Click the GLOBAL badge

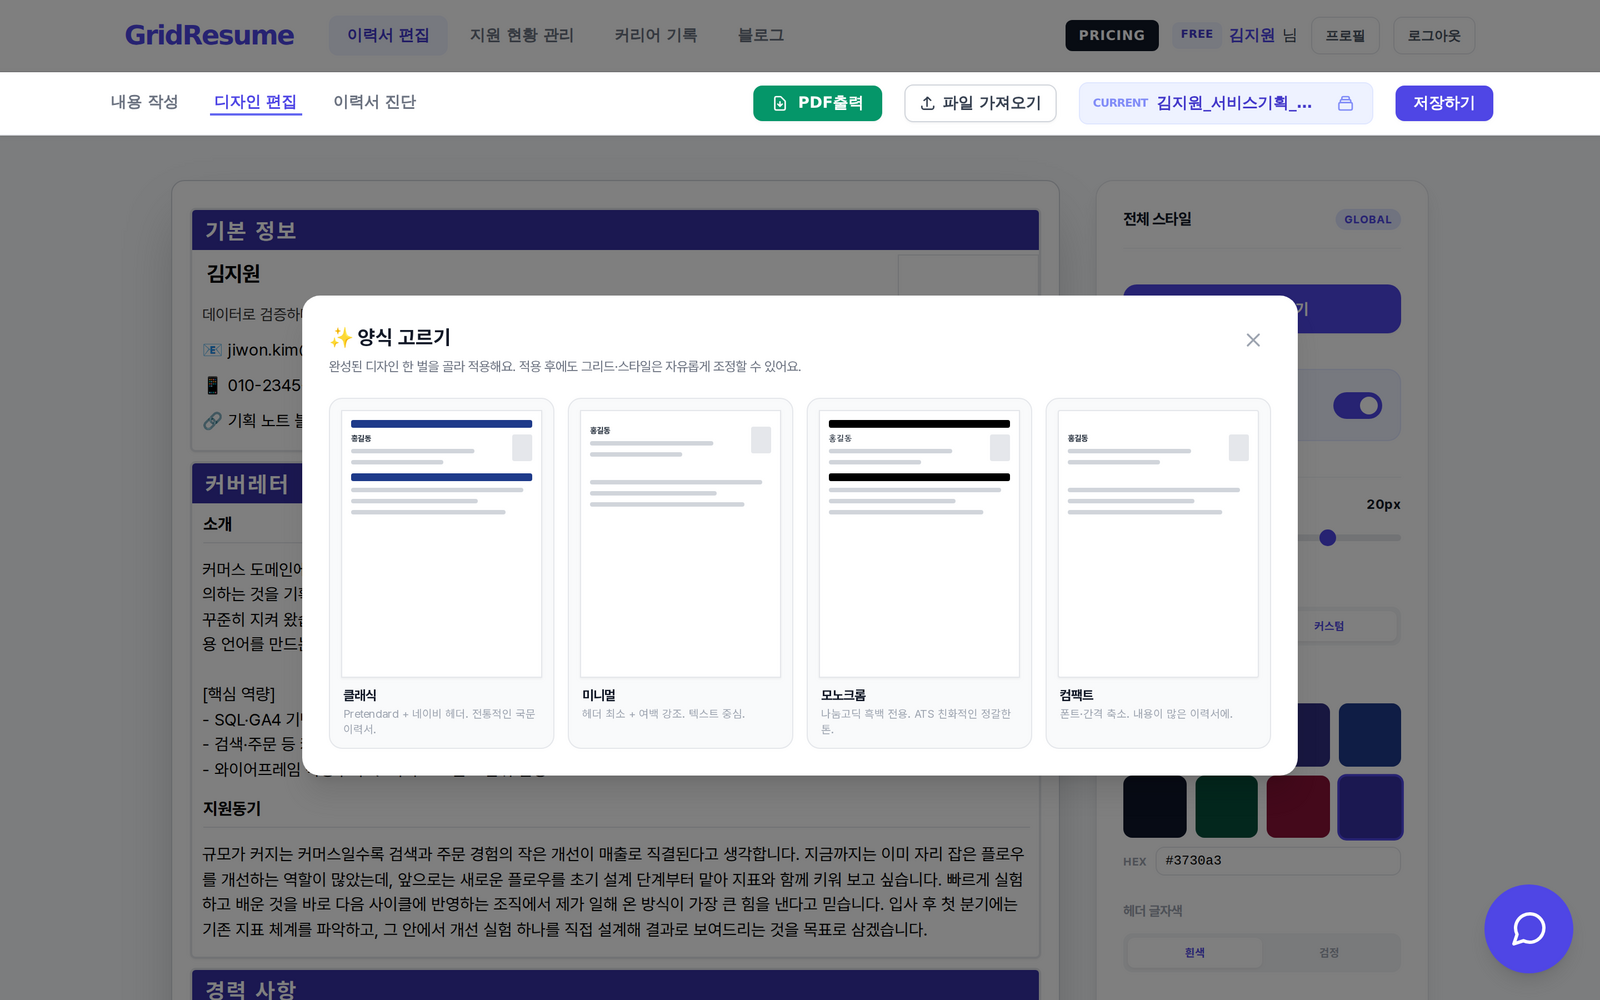(x=1367, y=220)
